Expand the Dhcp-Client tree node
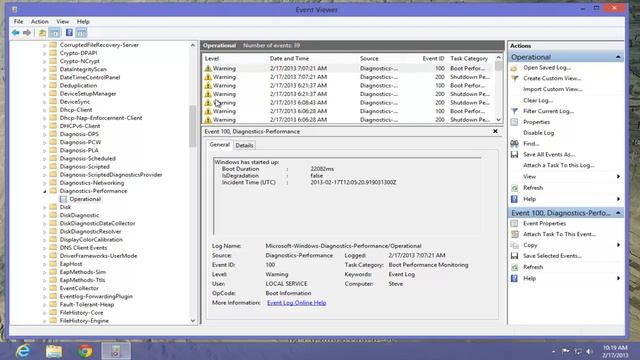Image resolution: width=640 pixels, height=360 pixels. coord(44,110)
